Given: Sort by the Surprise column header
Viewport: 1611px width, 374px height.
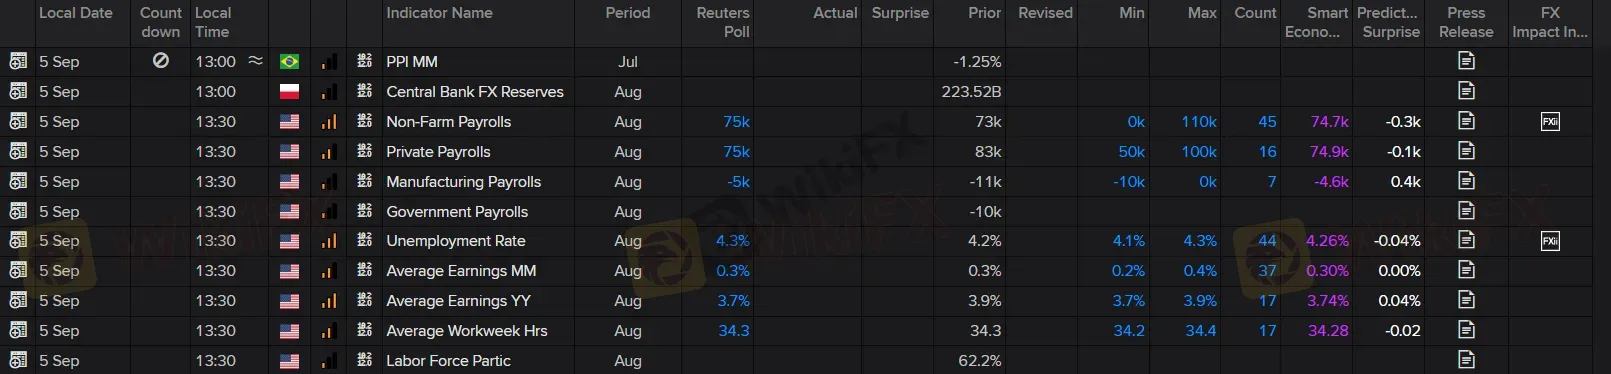Looking at the screenshot, I should (900, 13).
